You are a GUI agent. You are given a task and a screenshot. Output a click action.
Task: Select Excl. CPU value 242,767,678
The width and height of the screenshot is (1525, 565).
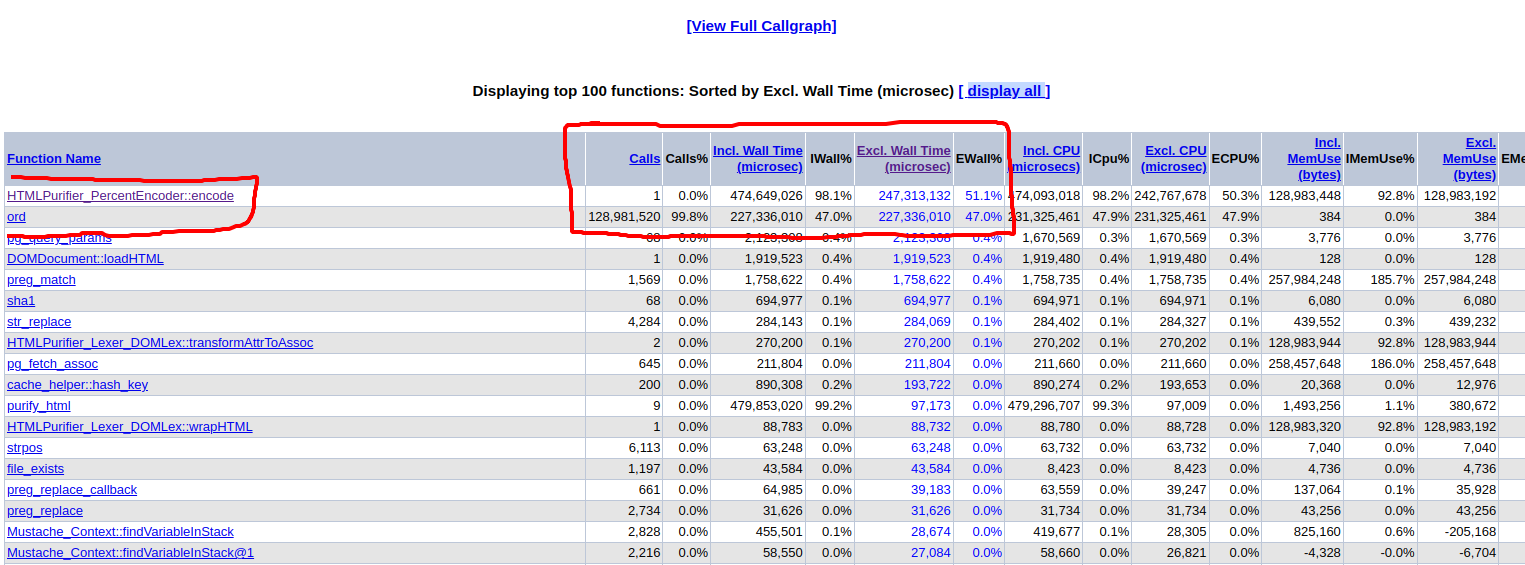pyautogui.click(x=1170, y=196)
